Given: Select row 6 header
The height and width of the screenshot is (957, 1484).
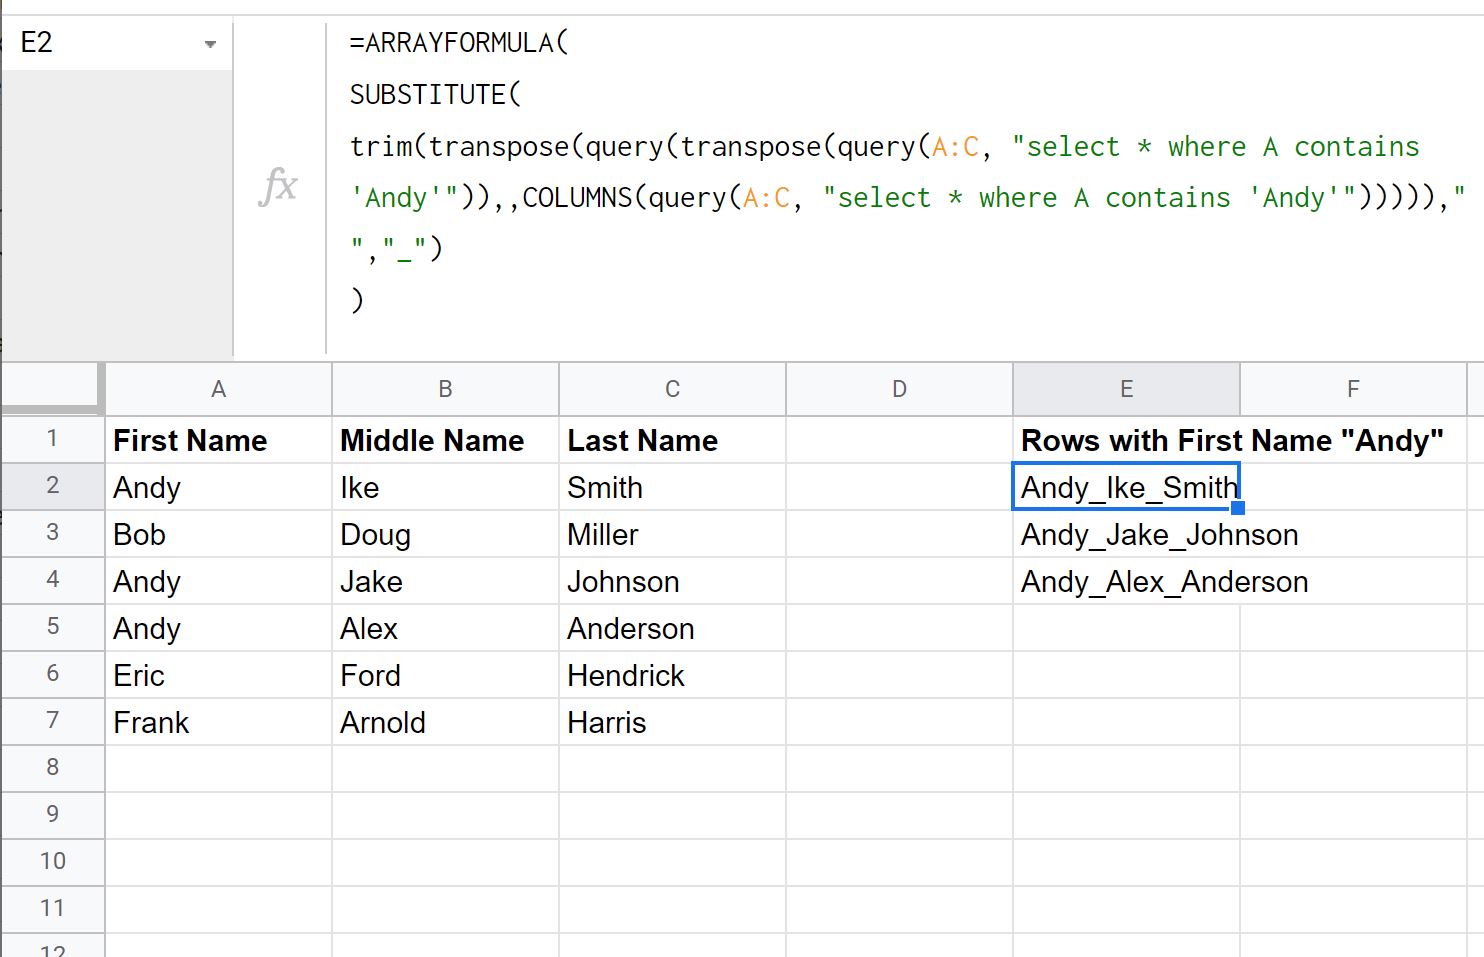Looking at the screenshot, I should coord(52,674).
